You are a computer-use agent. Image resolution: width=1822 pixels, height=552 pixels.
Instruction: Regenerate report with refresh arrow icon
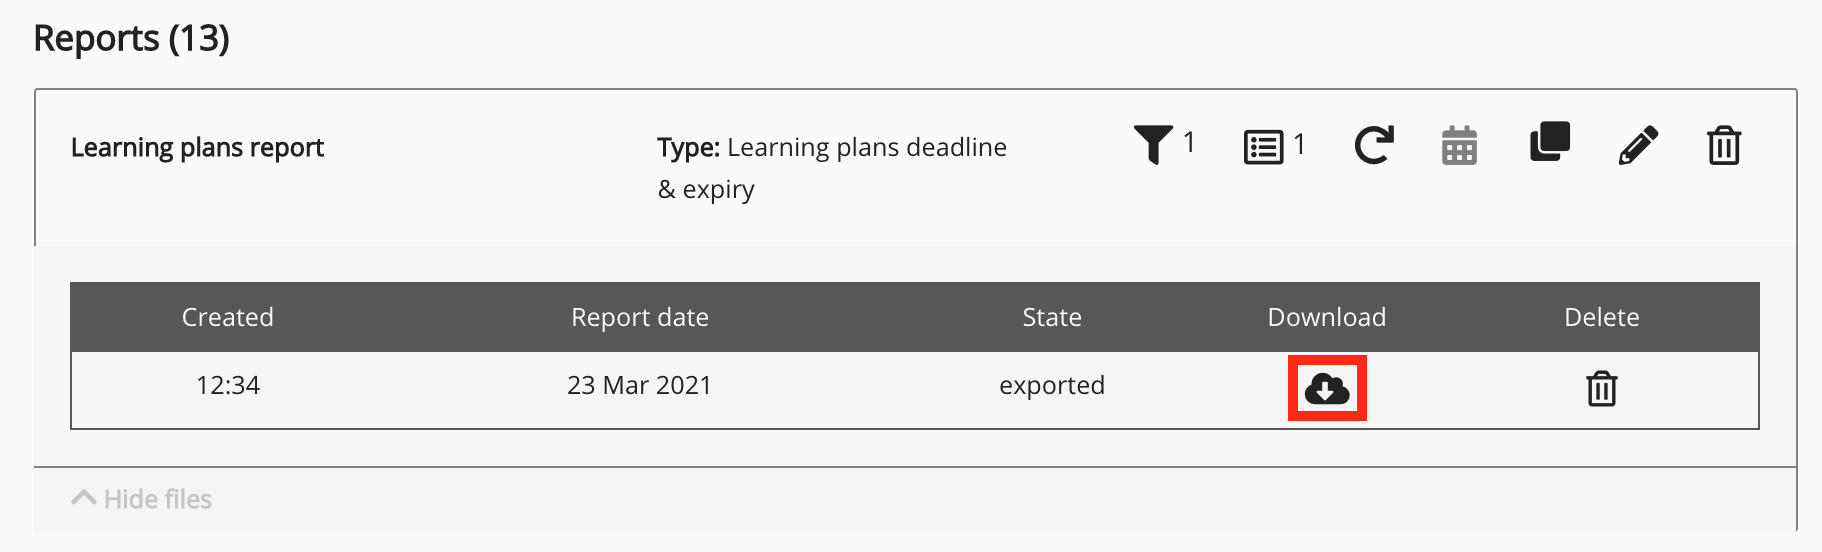1374,146
